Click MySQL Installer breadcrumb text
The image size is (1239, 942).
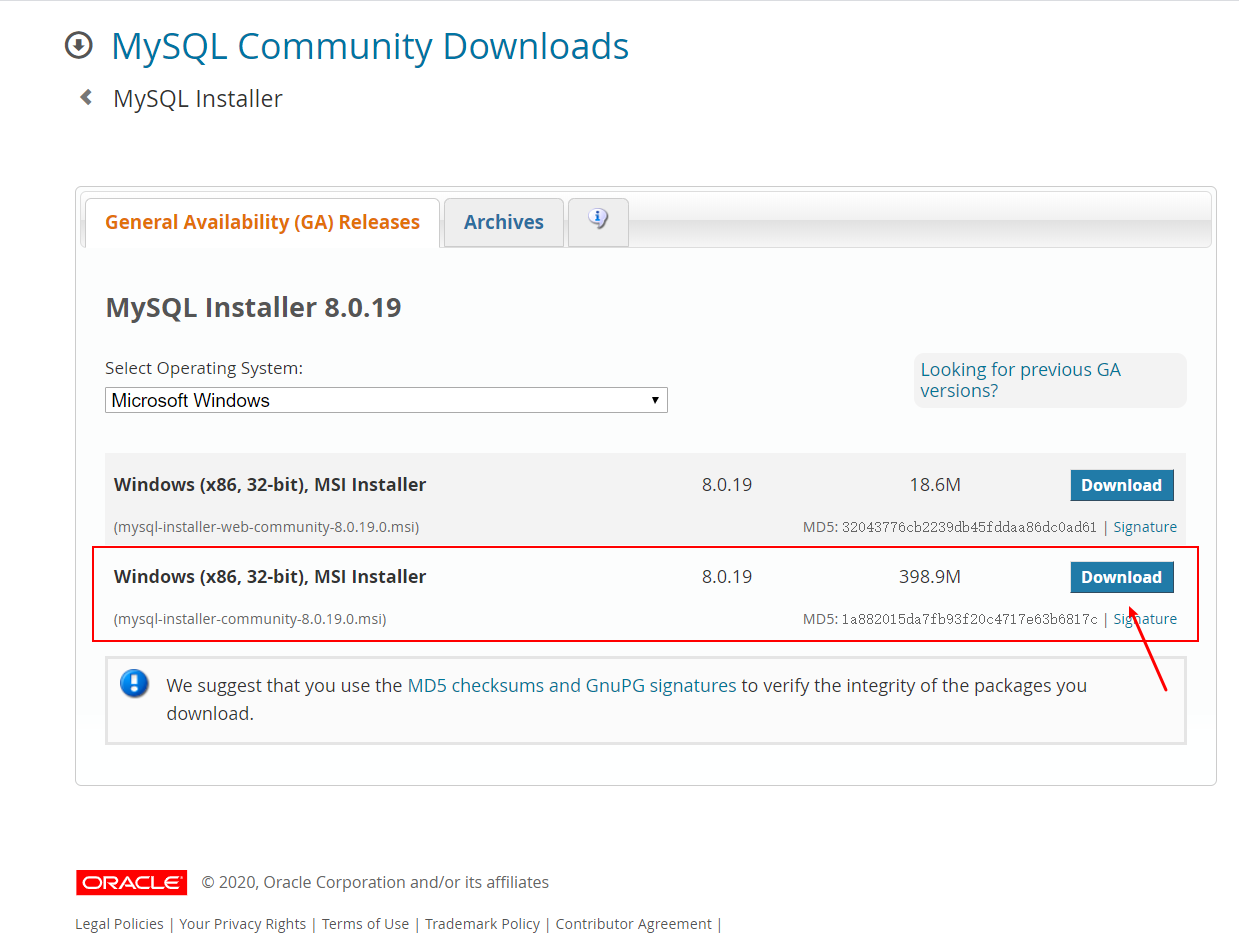pyautogui.click(x=198, y=99)
